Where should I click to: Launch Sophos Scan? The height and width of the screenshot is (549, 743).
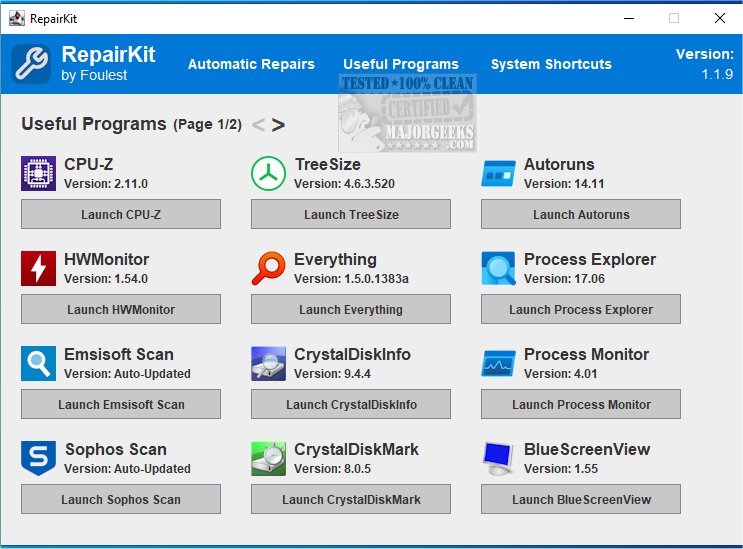[x=121, y=499]
